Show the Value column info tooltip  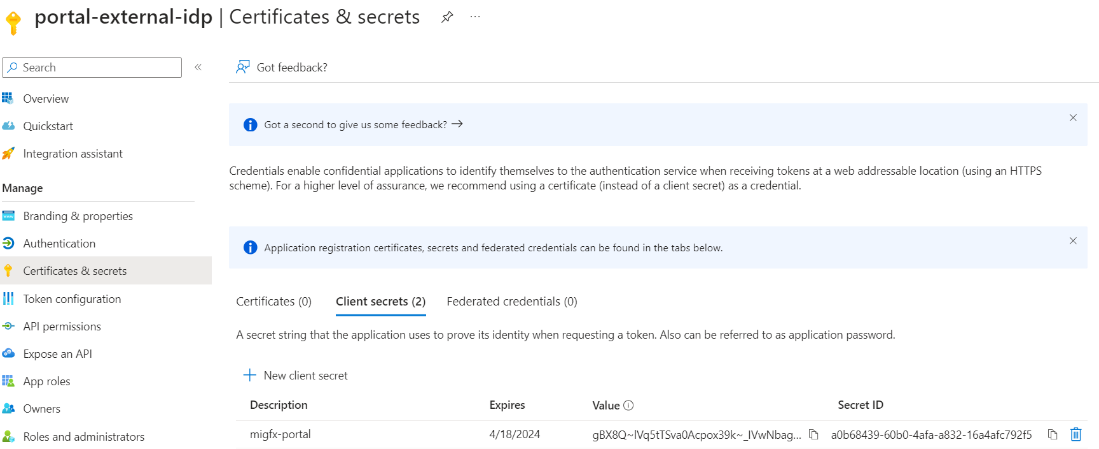629,406
